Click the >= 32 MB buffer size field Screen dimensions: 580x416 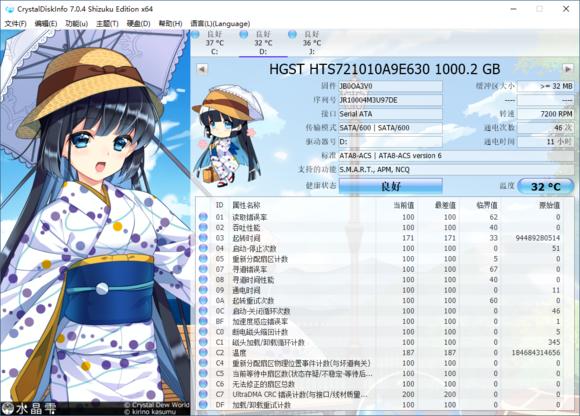[x=546, y=86]
